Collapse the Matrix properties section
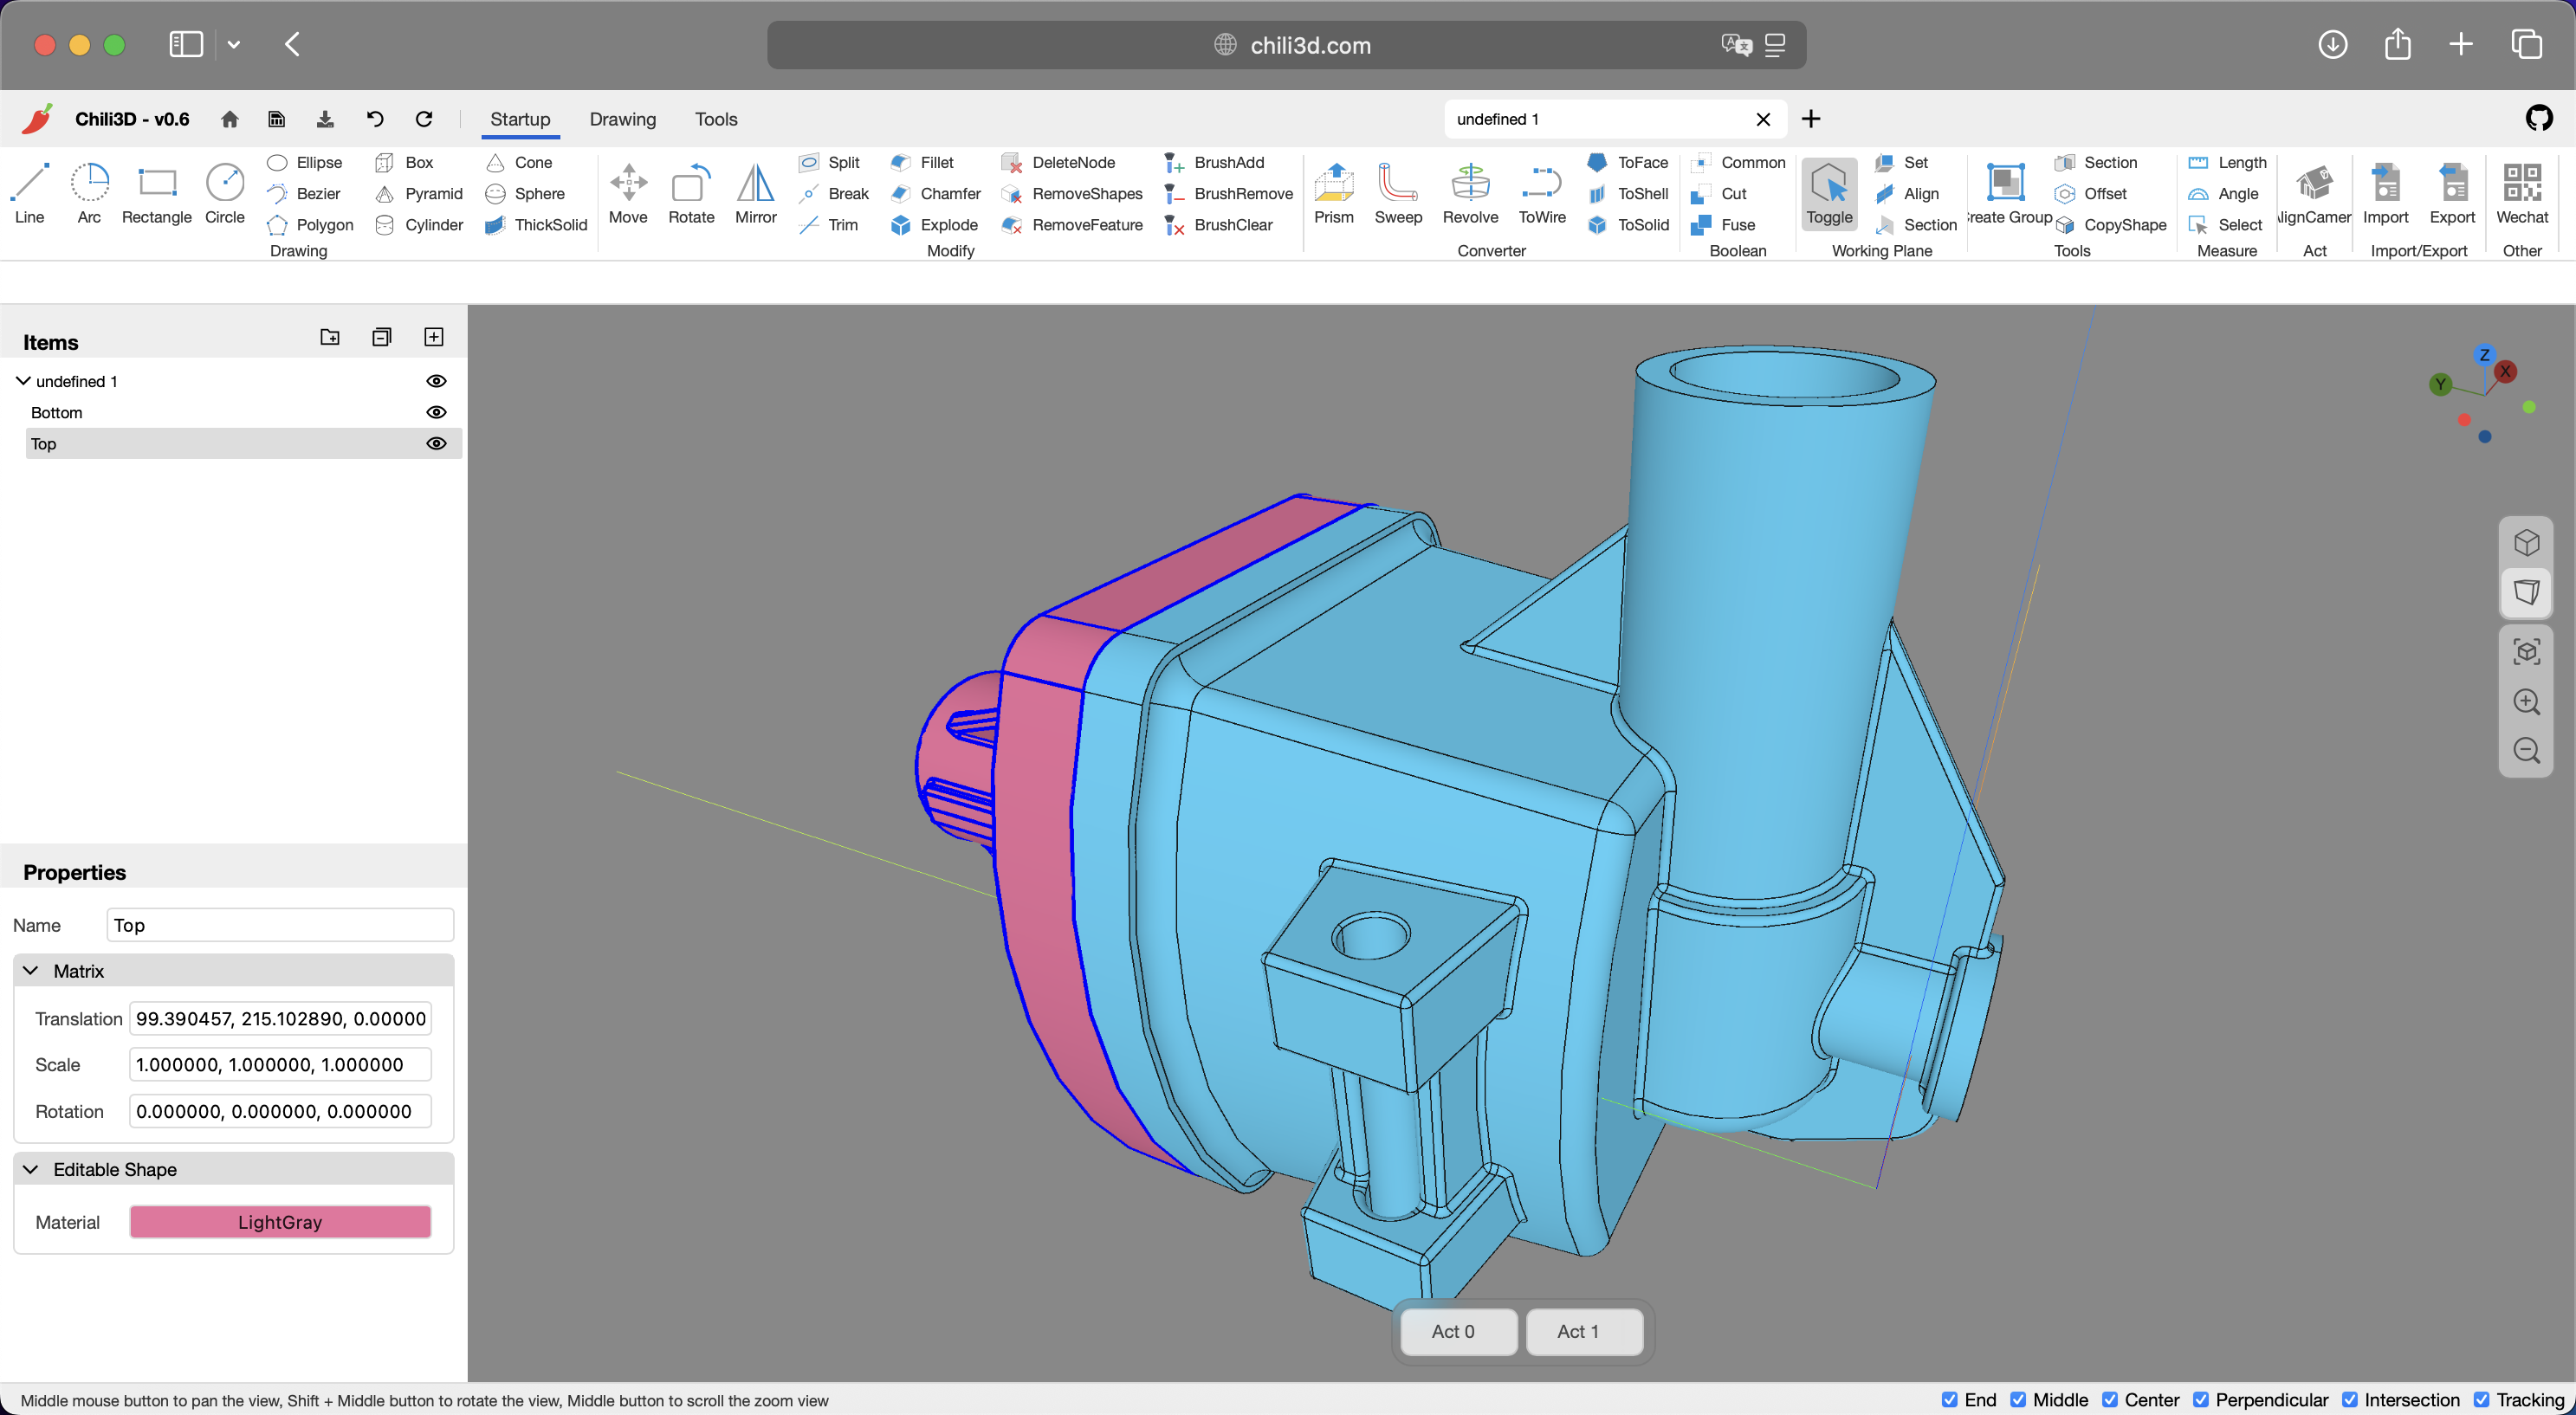 tap(31, 970)
